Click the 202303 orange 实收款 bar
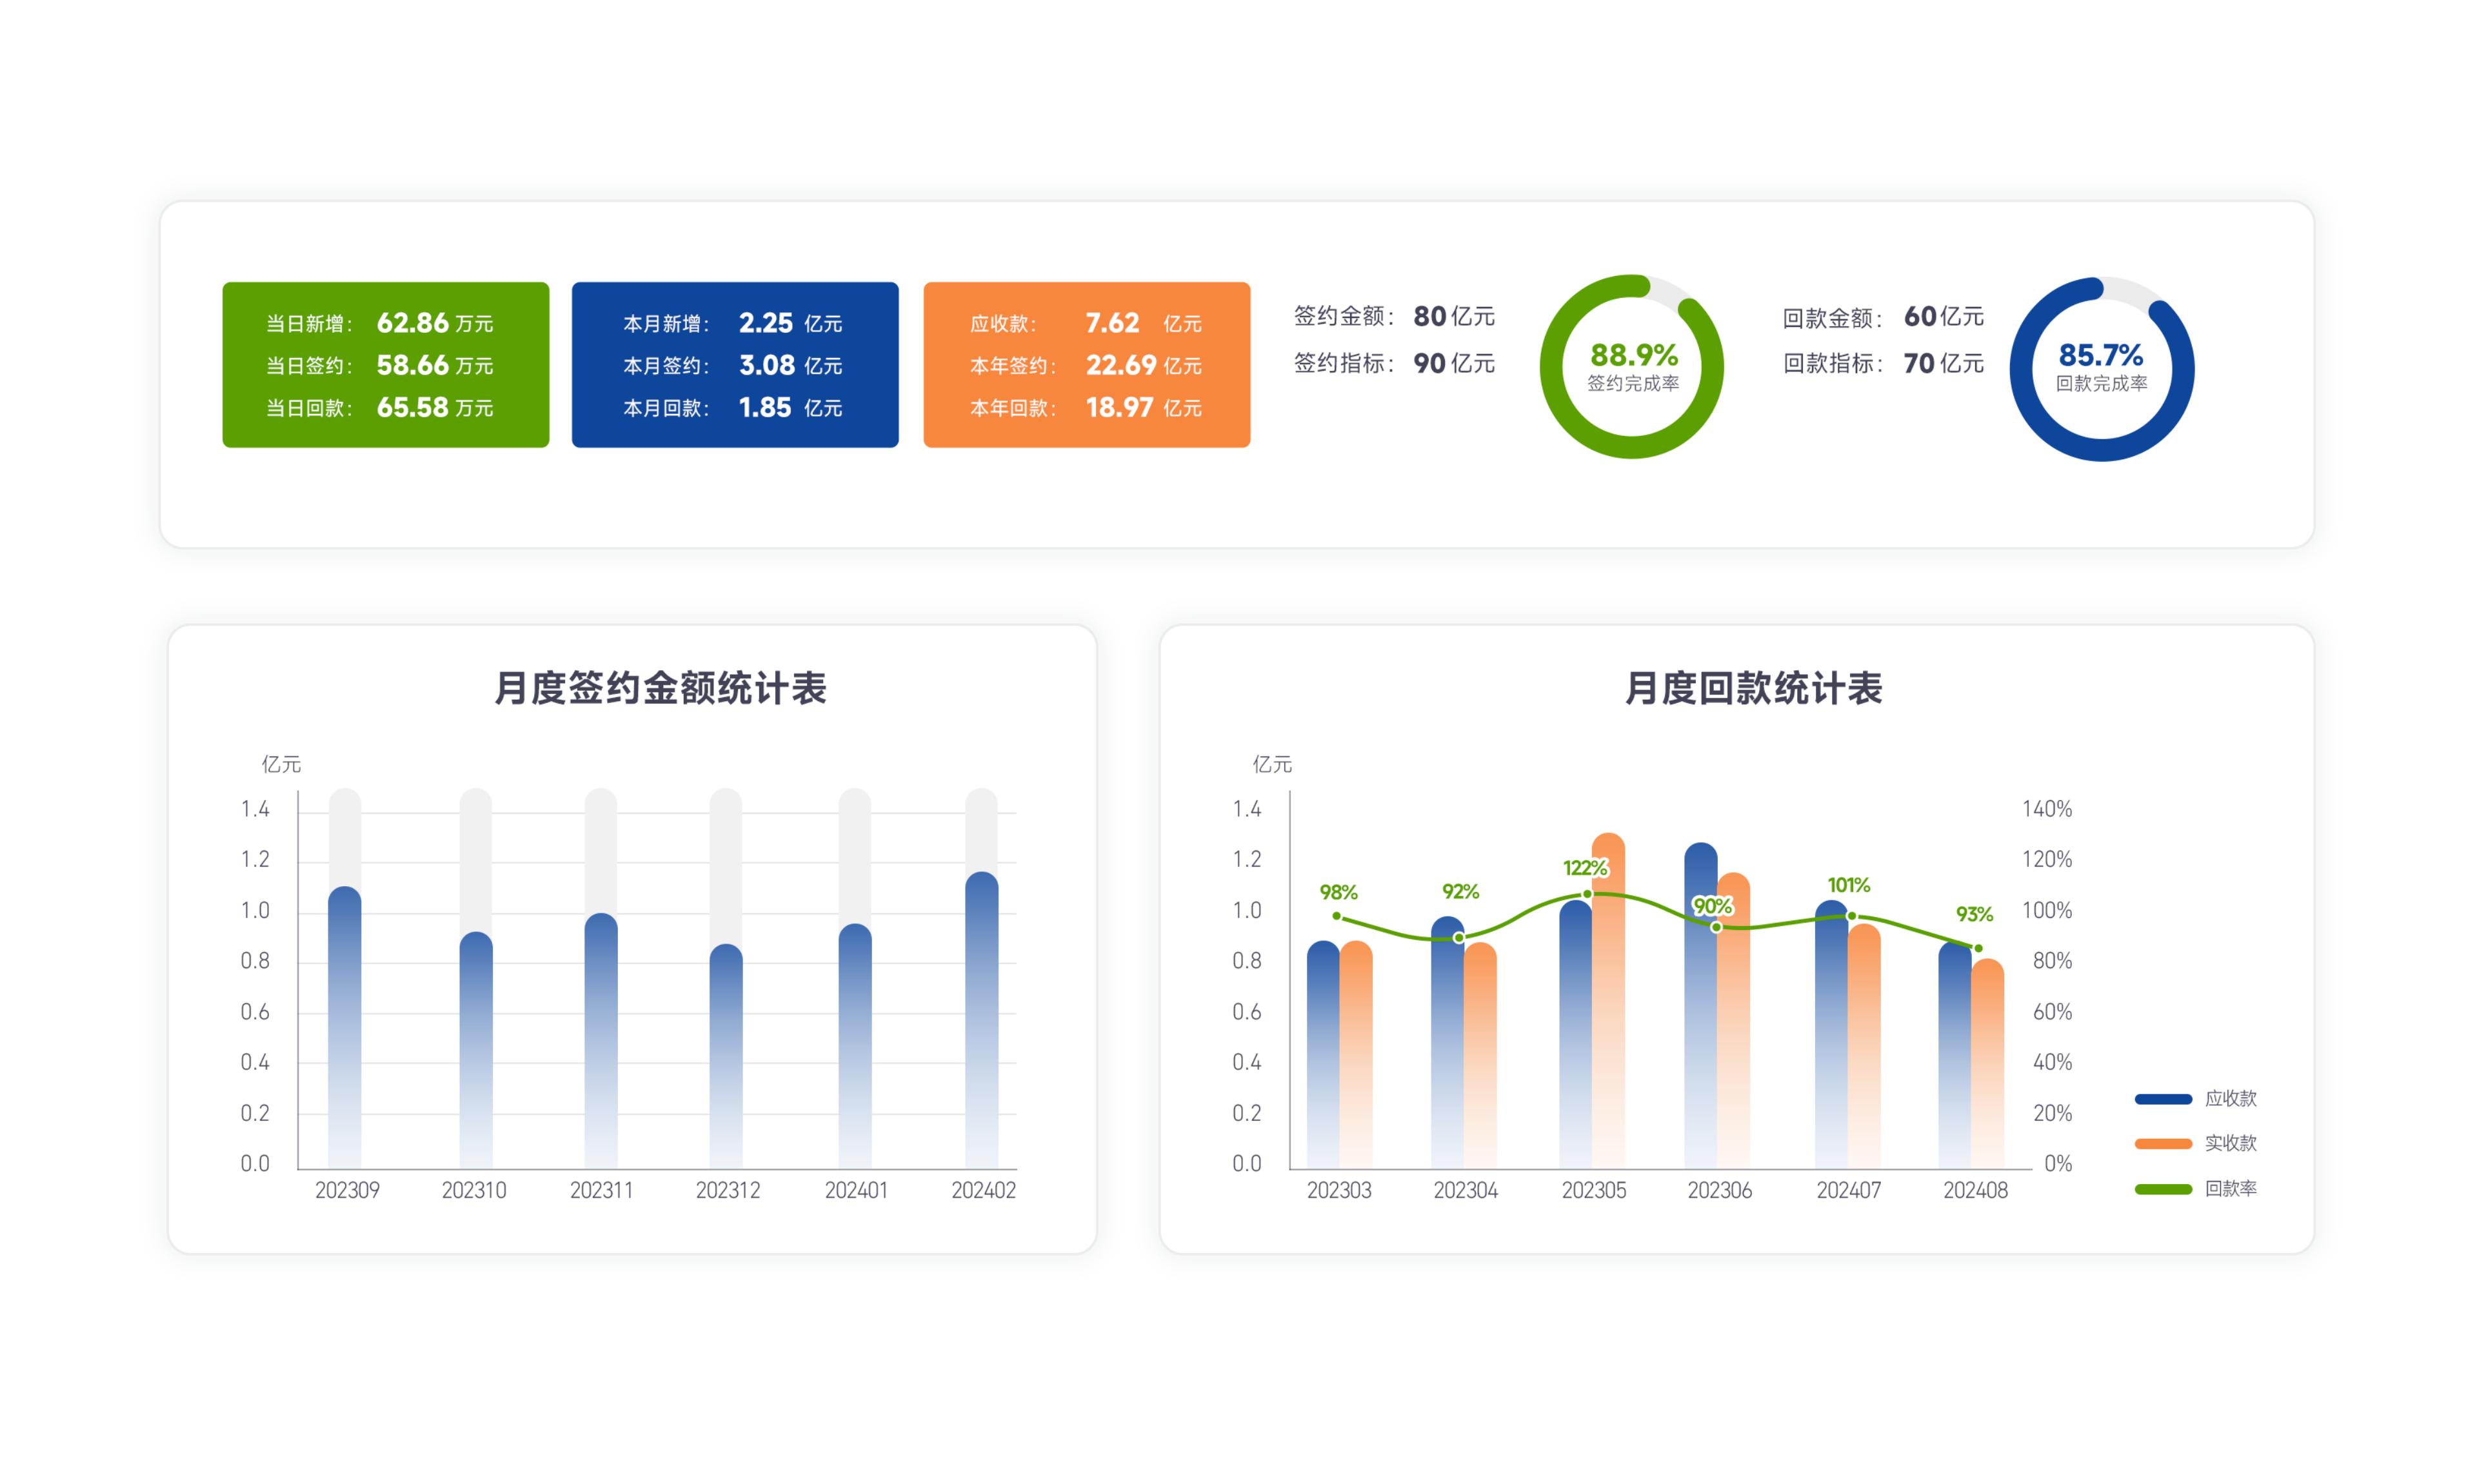This screenshot has width=2477, height=1484. pyautogui.click(x=1356, y=1054)
